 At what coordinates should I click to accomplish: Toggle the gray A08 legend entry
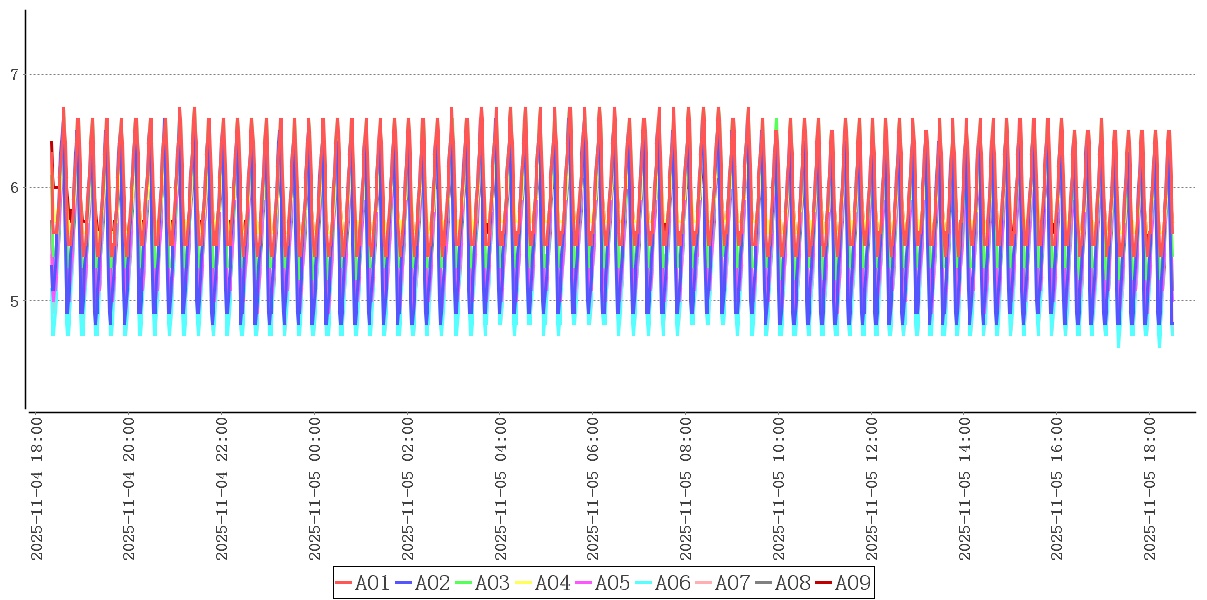point(782,583)
